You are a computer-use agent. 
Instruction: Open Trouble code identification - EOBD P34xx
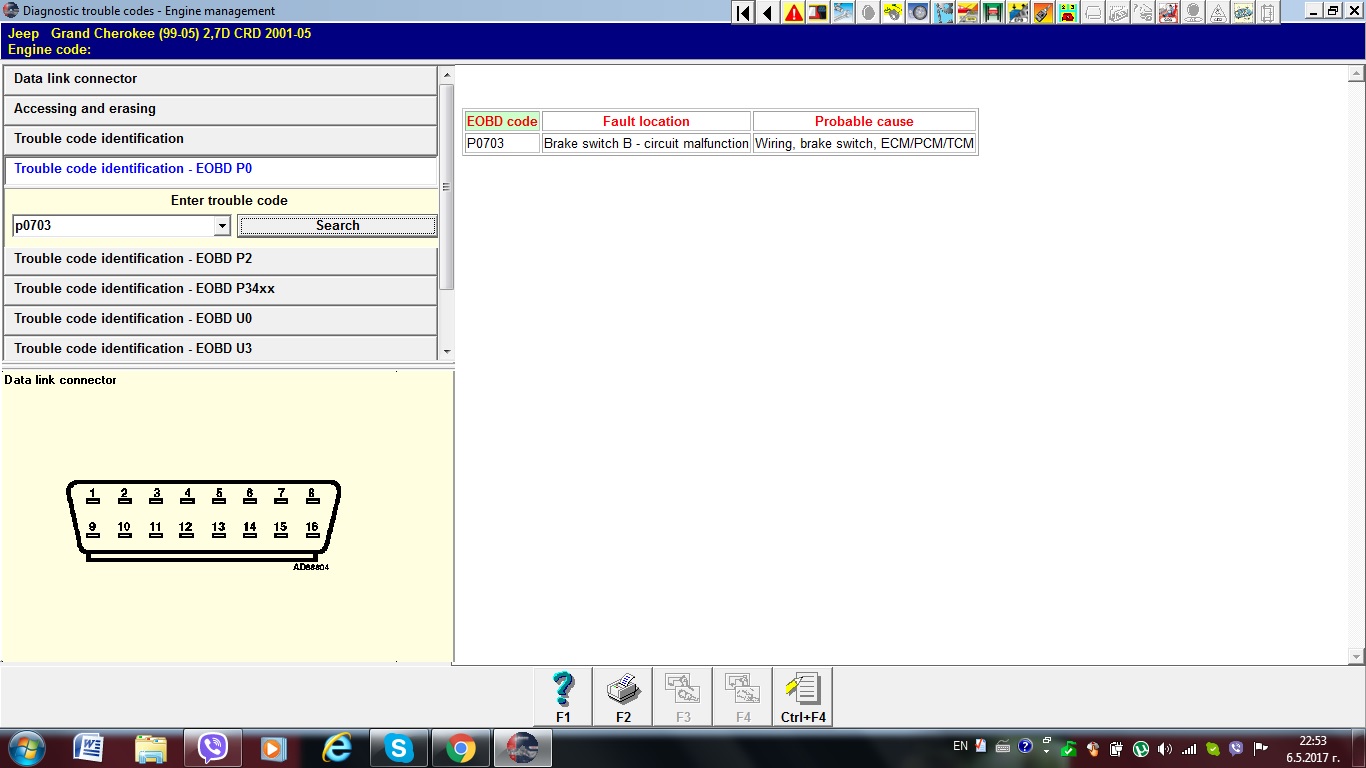click(220, 289)
